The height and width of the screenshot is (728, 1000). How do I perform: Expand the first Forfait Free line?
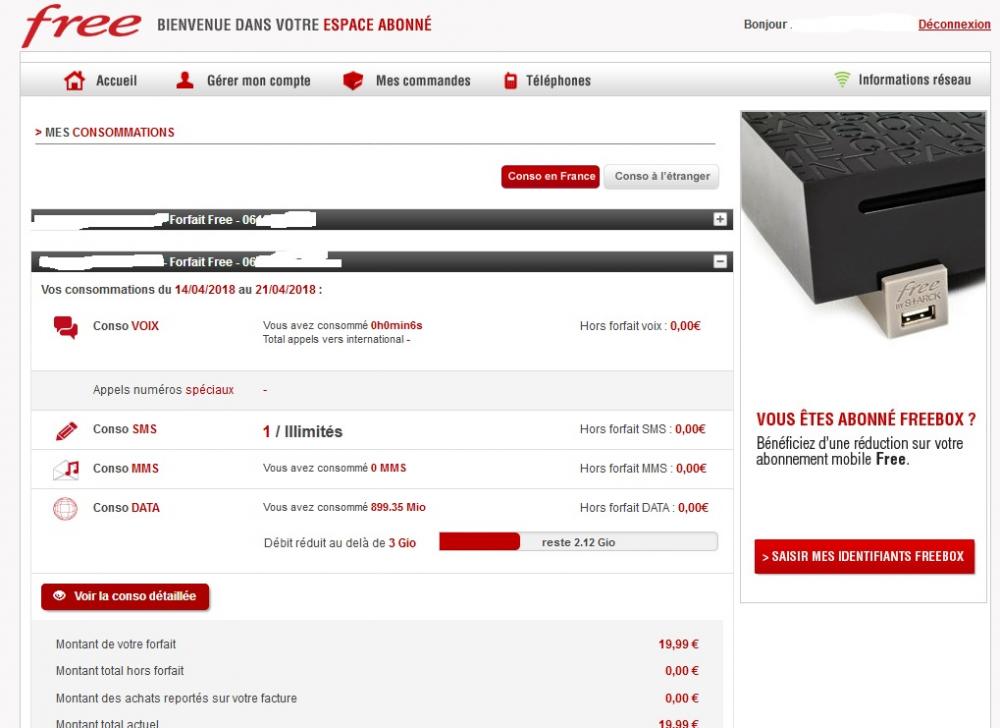(x=720, y=219)
